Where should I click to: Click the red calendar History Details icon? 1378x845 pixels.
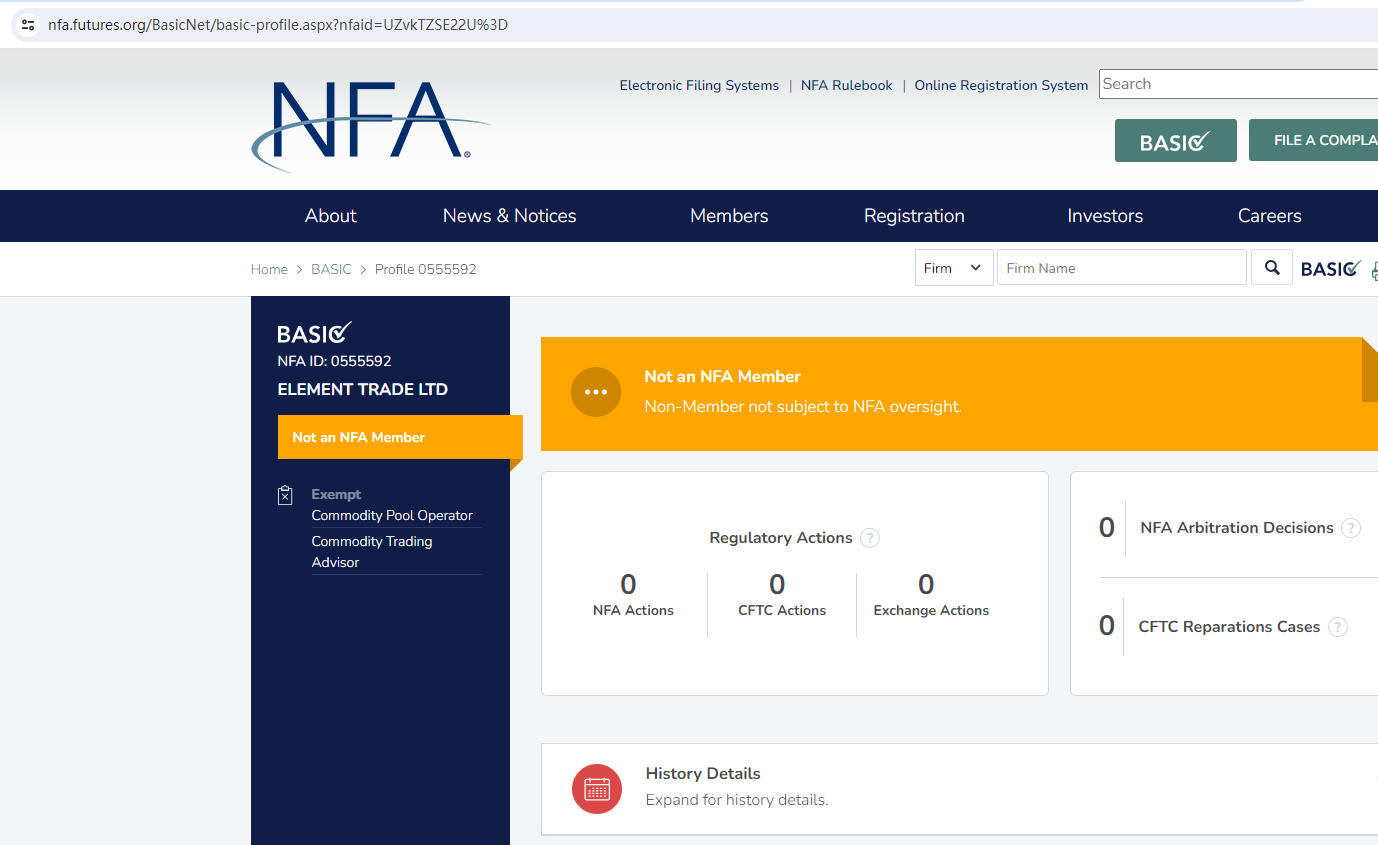[x=597, y=788]
